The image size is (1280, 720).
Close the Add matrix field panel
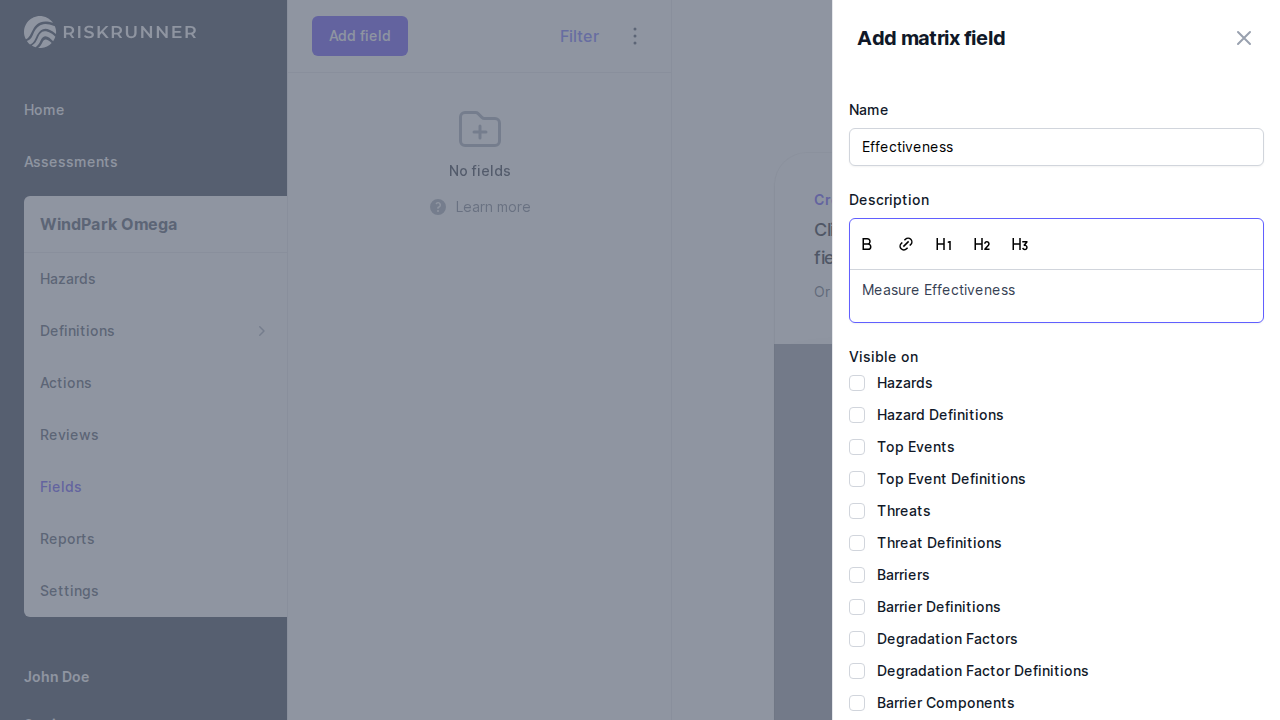[x=1243, y=38]
